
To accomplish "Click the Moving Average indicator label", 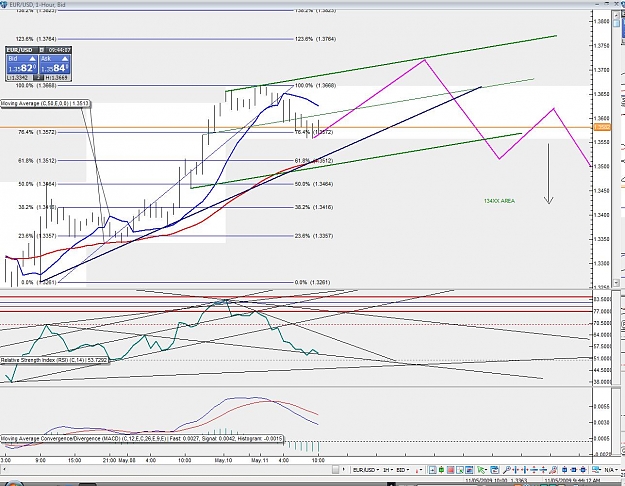I will click(x=45, y=104).
